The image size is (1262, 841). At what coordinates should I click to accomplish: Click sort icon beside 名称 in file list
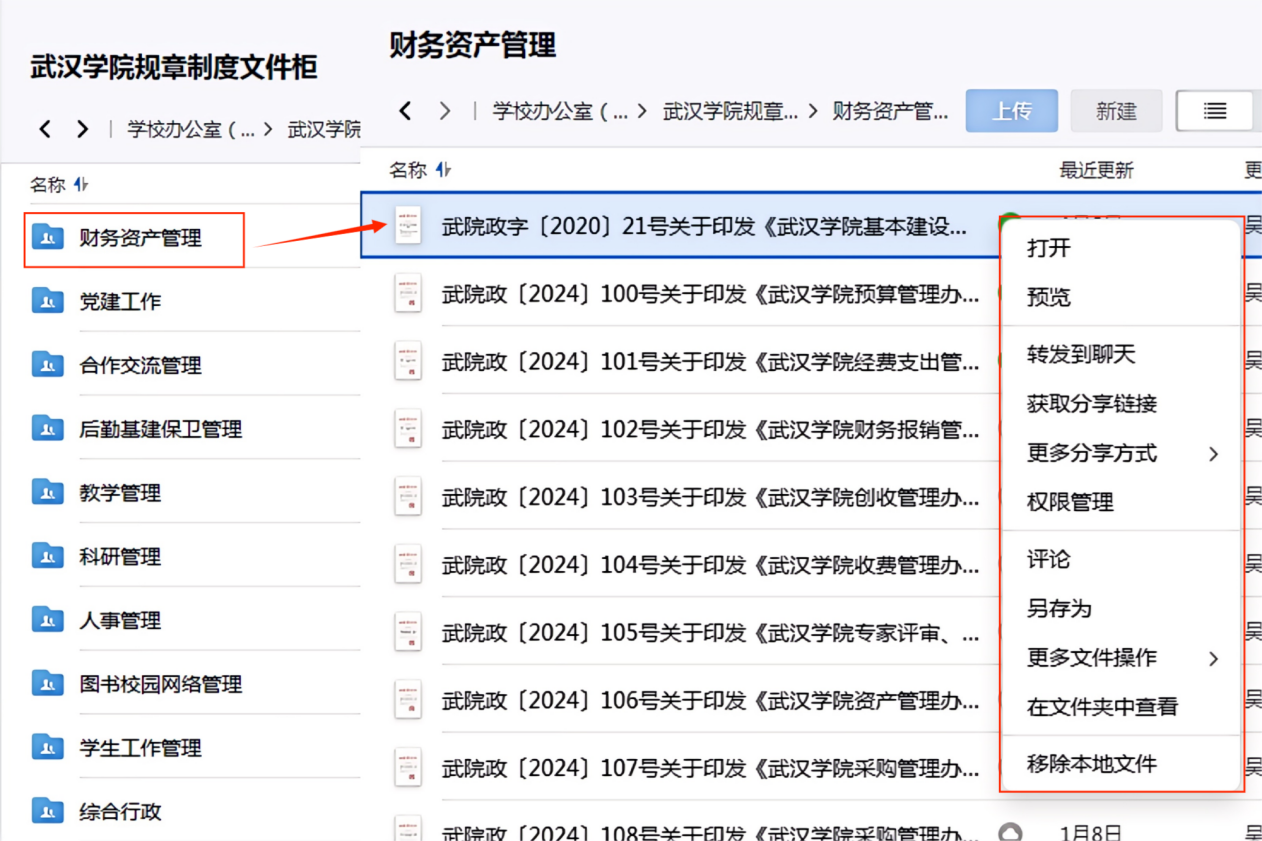click(x=443, y=170)
